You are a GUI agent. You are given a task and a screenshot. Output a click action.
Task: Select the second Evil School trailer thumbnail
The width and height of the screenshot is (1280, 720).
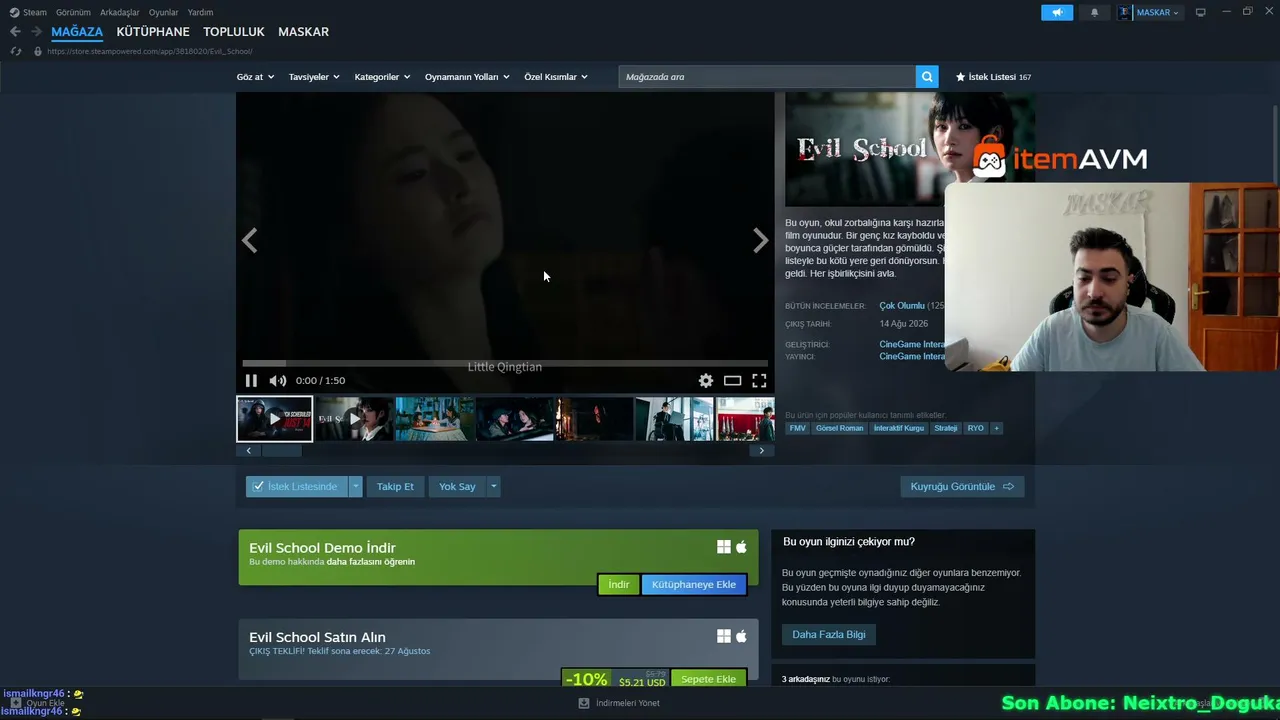(355, 419)
